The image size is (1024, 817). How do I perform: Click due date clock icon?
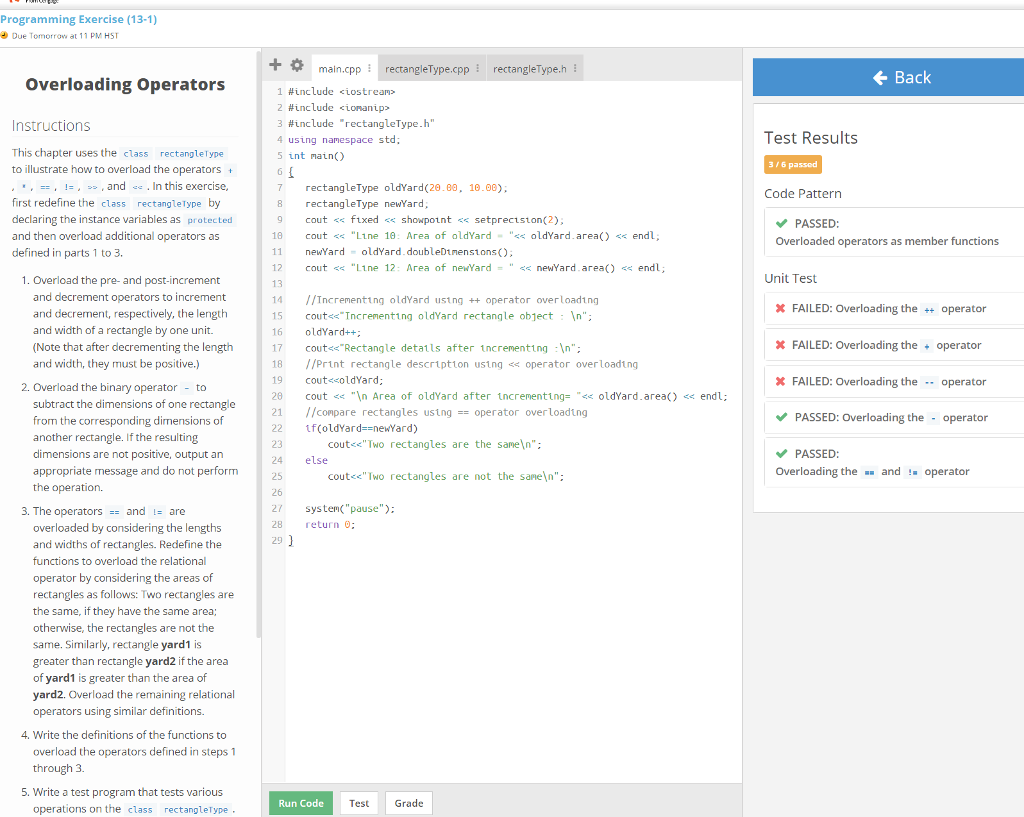(x=4, y=35)
